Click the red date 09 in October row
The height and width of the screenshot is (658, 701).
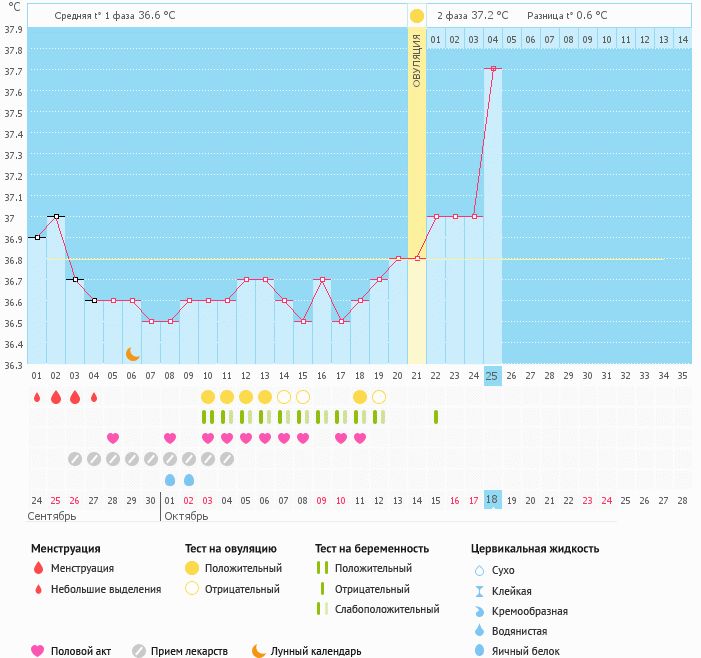coord(321,501)
